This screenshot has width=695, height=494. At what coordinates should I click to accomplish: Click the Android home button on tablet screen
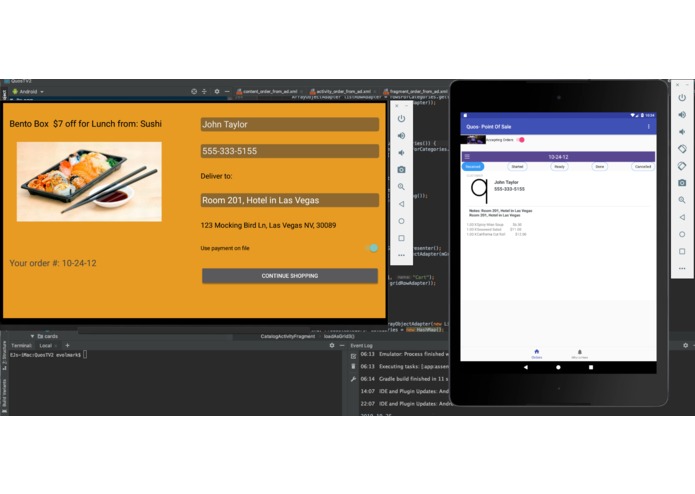(558, 367)
